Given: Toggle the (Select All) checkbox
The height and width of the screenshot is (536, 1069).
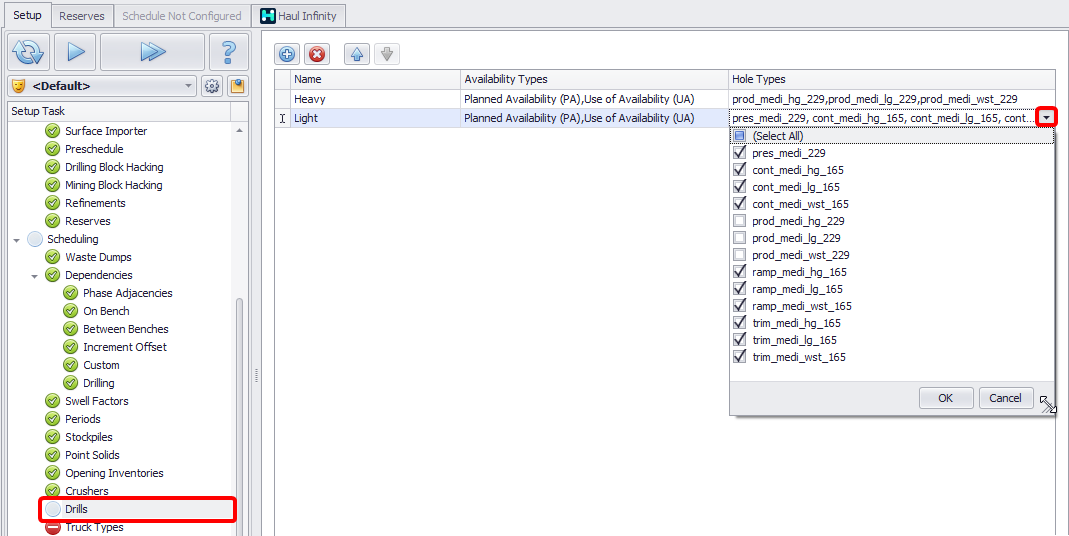Looking at the screenshot, I should point(739,136).
